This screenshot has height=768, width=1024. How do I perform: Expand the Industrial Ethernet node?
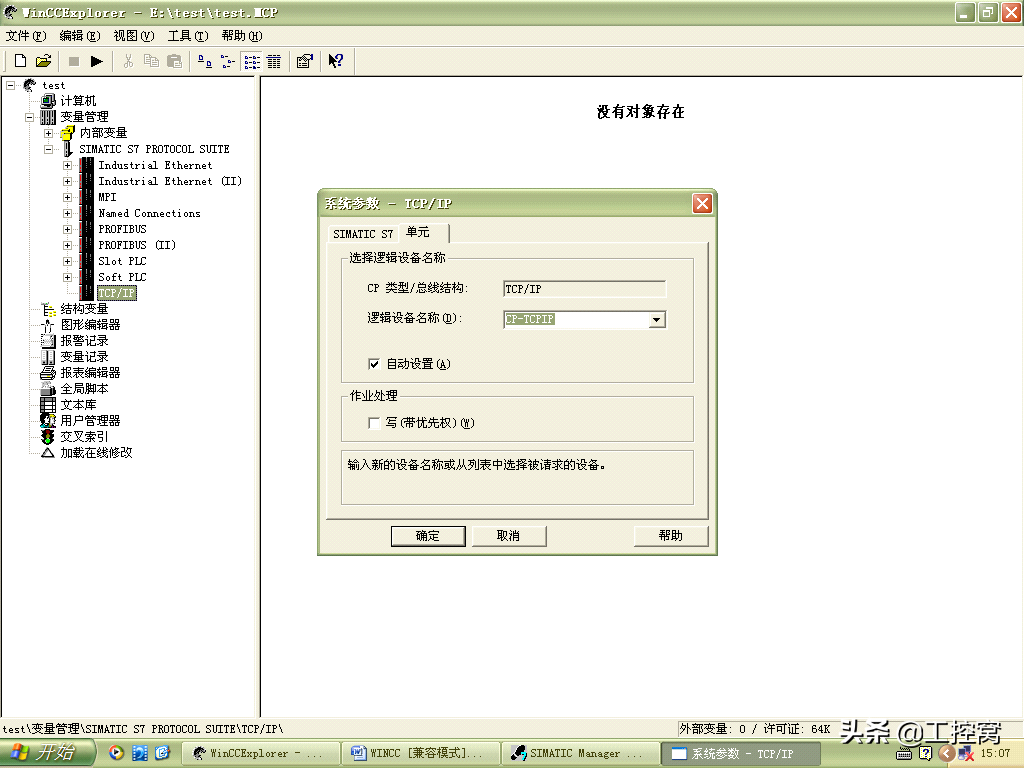[68, 166]
